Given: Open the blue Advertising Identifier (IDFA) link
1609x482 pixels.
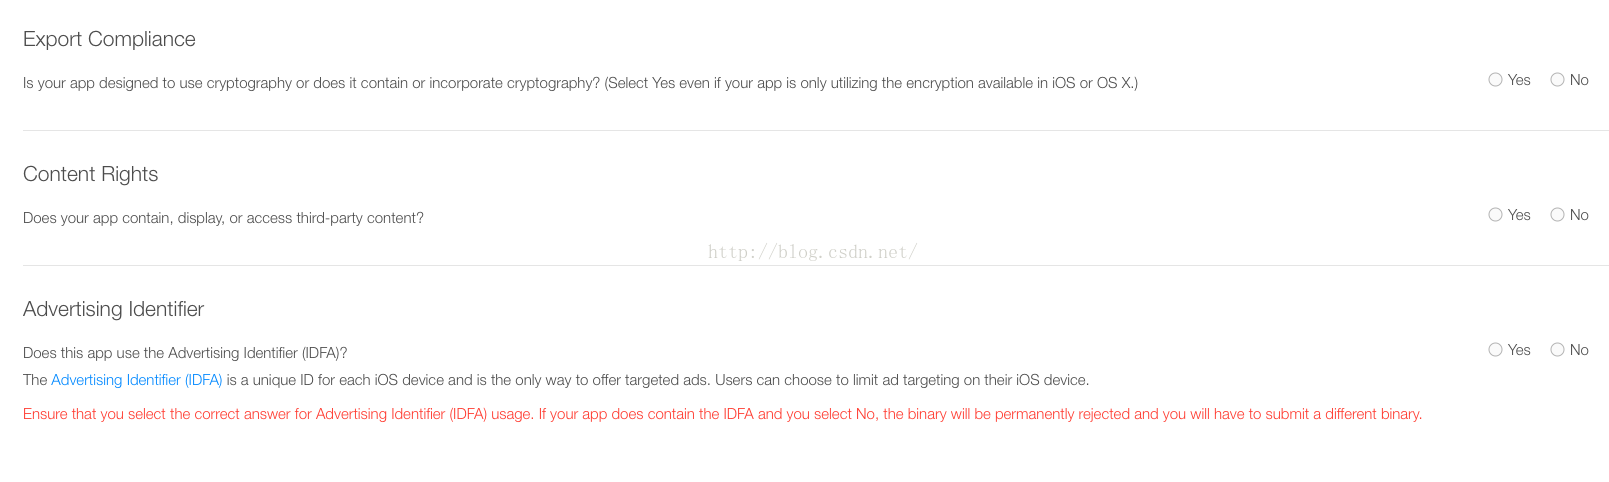Looking at the screenshot, I should (x=136, y=380).
